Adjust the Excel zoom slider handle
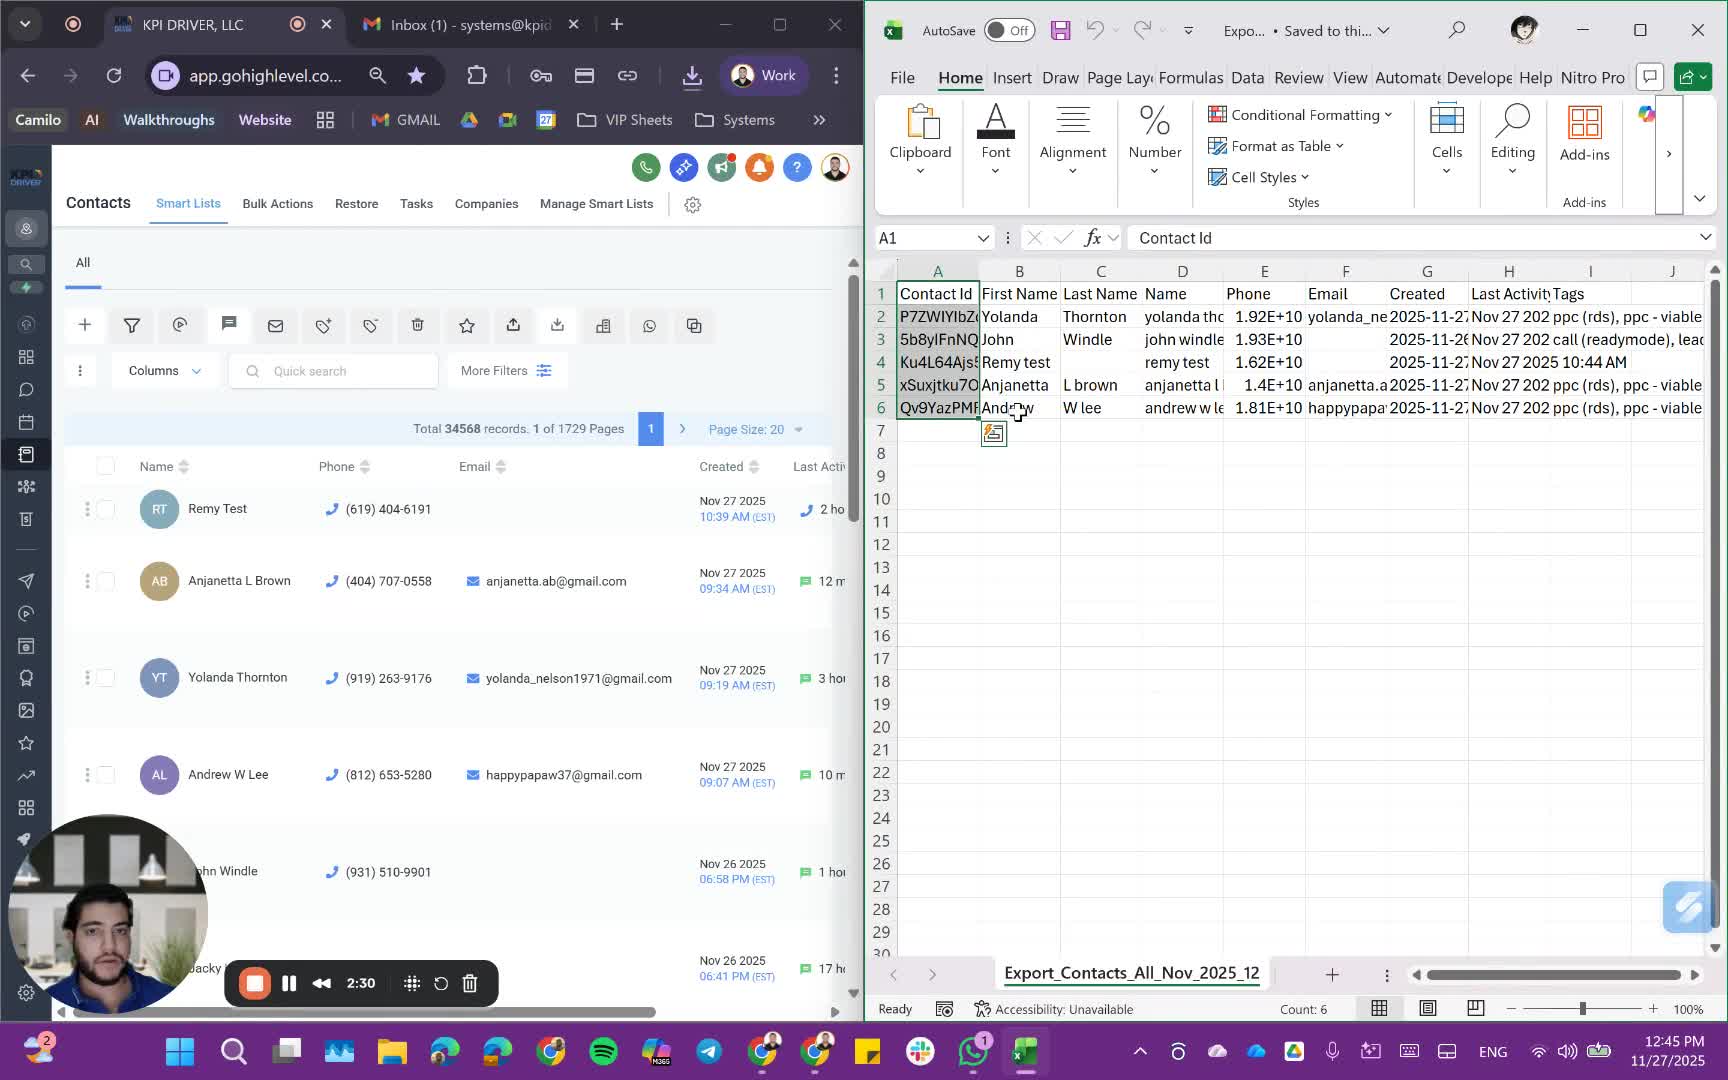The width and height of the screenshot is (1728, 1080). 1582,1009
